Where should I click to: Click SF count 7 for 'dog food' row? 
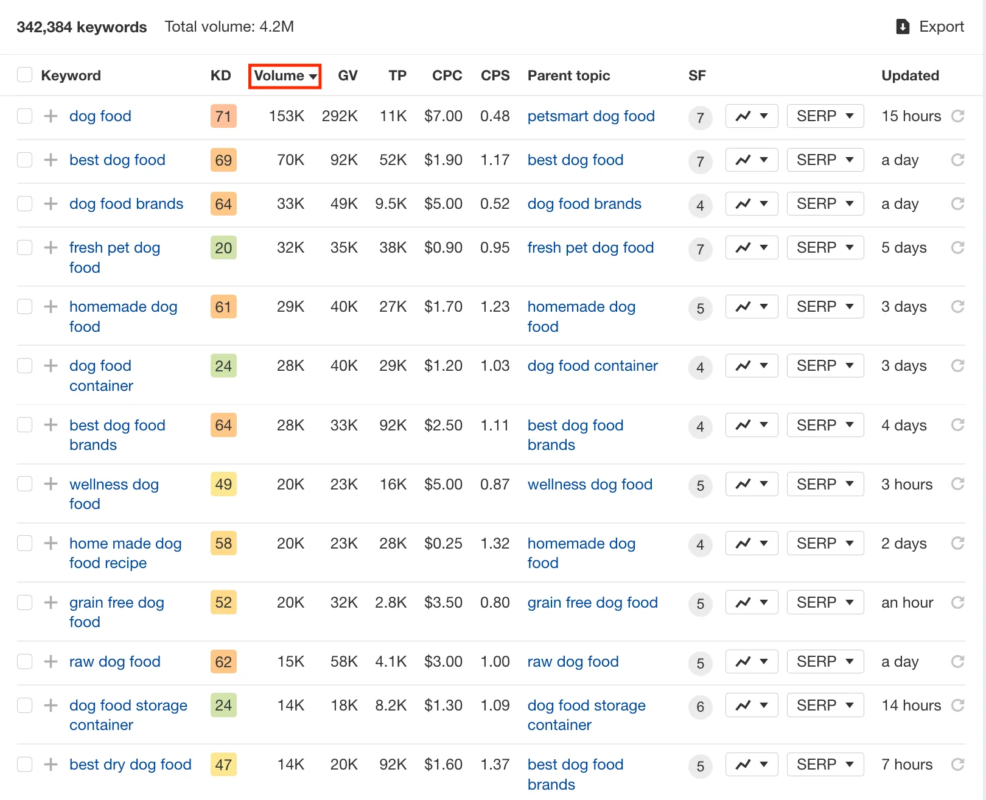700,118
